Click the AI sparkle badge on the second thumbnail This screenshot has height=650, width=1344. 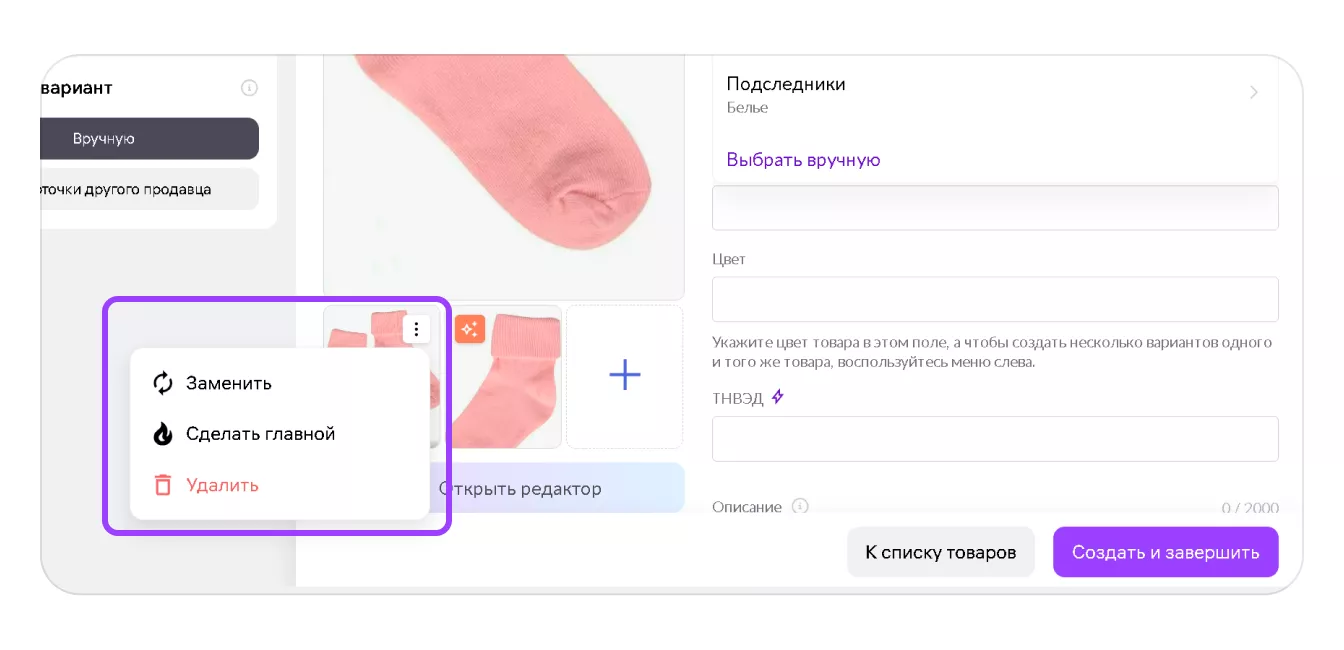click(x=470, y=329)
